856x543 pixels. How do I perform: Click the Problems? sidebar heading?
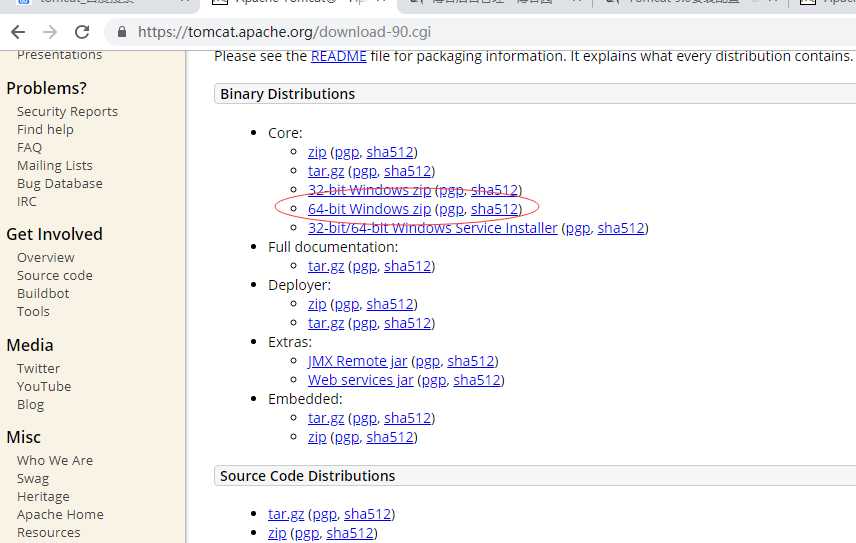46,88
